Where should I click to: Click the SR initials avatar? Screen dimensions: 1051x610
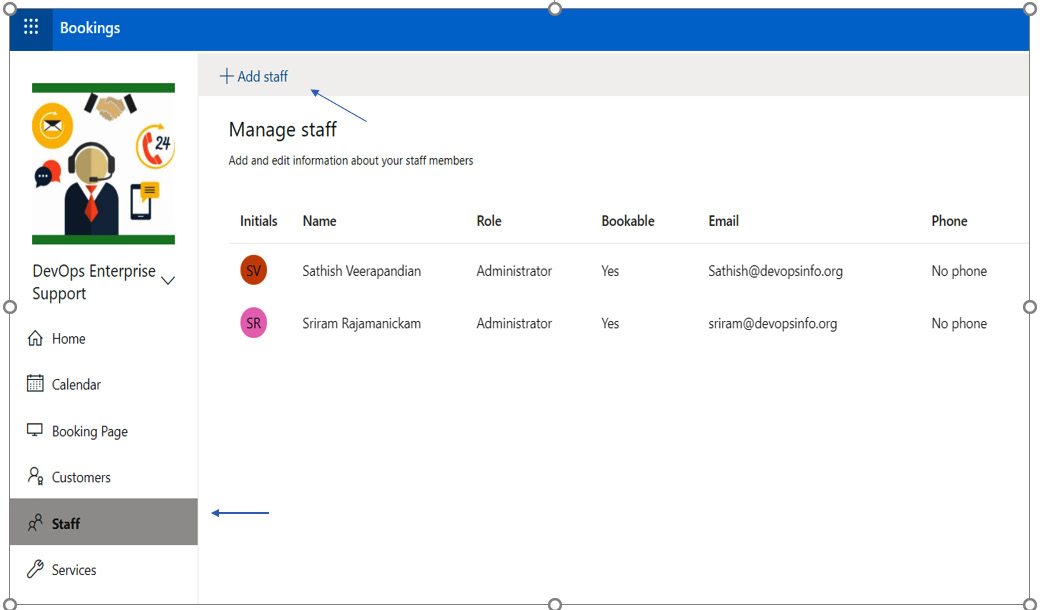click(x=253, y=323)
